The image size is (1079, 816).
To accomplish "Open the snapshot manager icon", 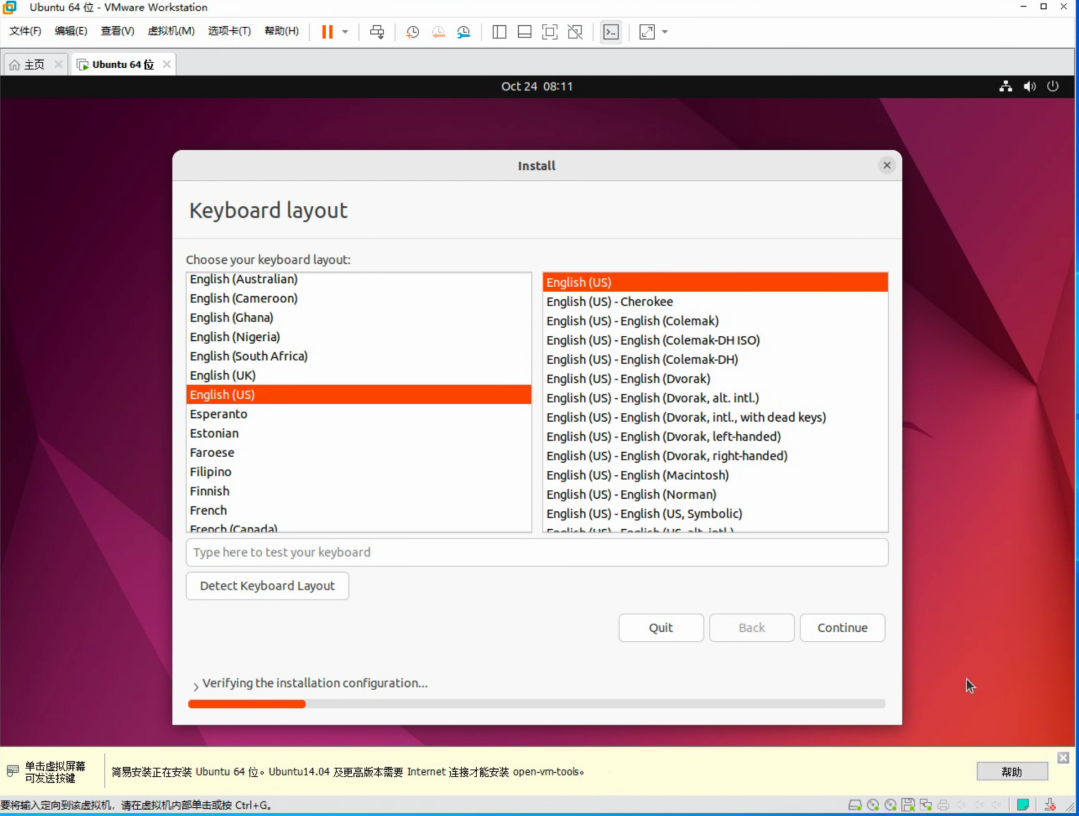I will [464, 32].
